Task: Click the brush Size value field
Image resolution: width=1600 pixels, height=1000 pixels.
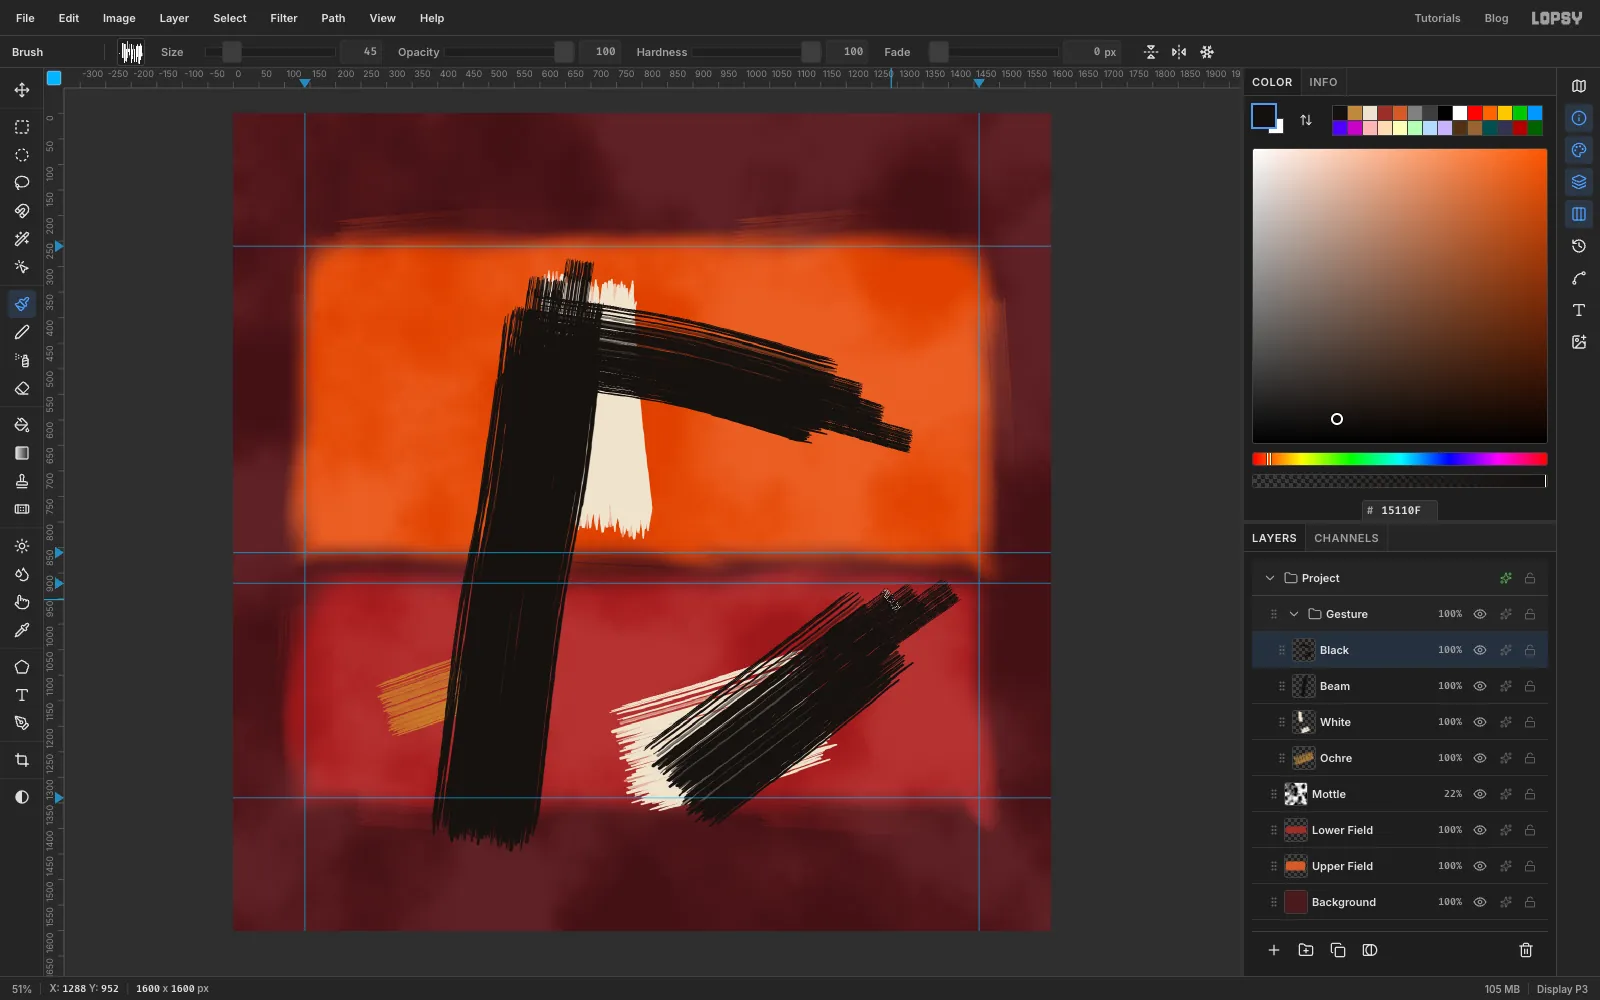Action: tap(361, 52)
